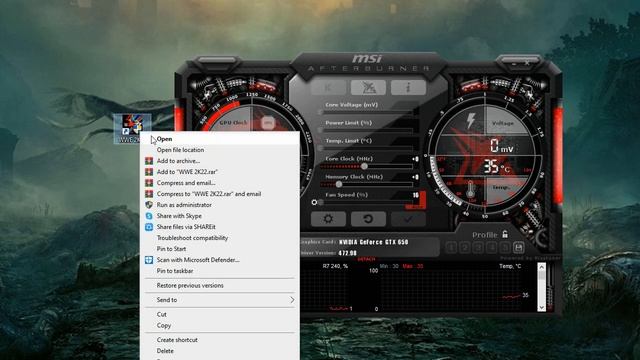This screenshot has height=360, width=640.
Task: Click the Temp. label in right gauge
Action: pyautogui.click(x=501, y=187)
